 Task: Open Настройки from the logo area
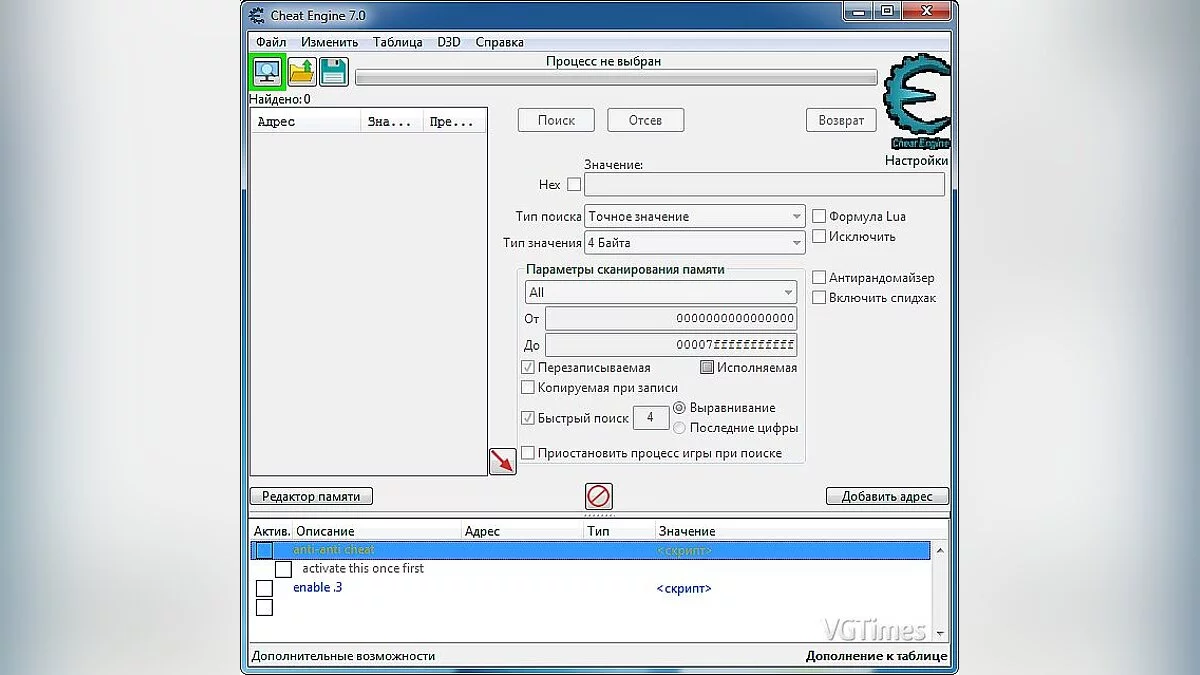pyautogui.click(x=915, y=159)
